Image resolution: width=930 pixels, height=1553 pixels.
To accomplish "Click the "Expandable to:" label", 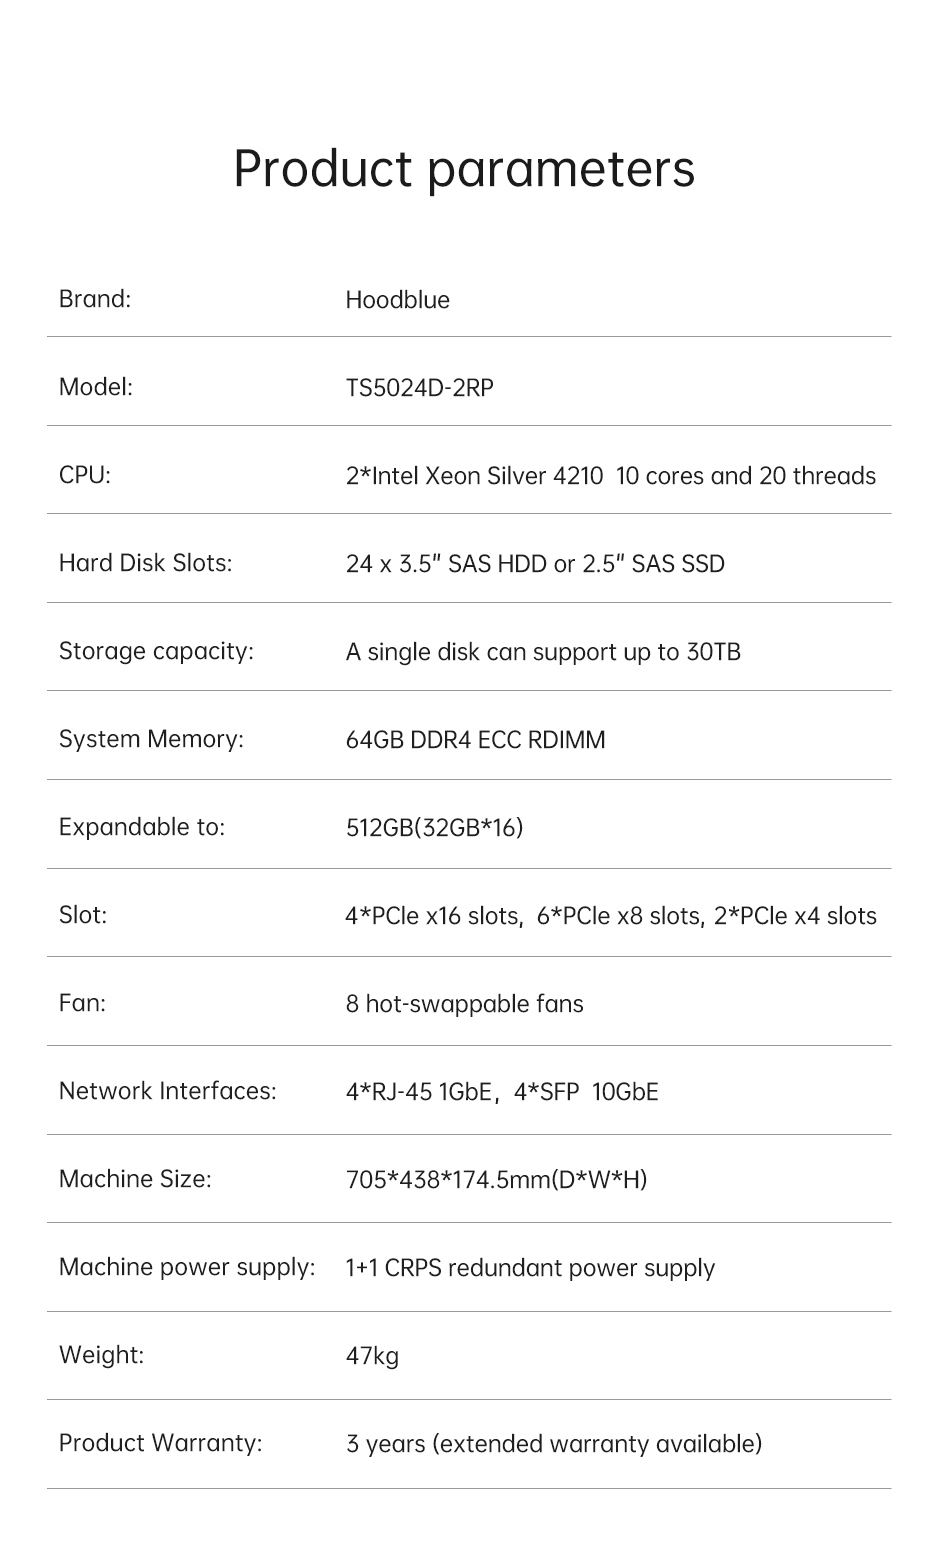I will 142,827.
